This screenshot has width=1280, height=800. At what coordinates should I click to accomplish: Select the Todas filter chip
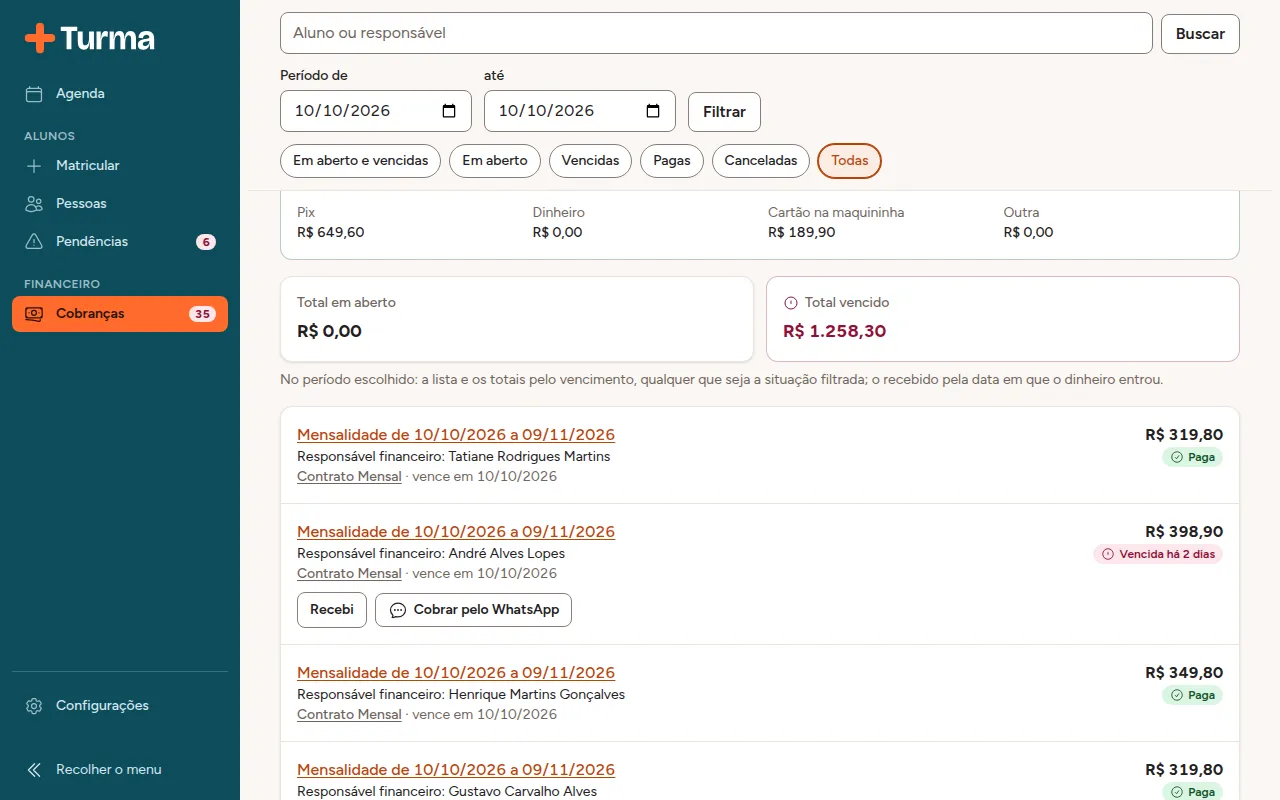850,161
